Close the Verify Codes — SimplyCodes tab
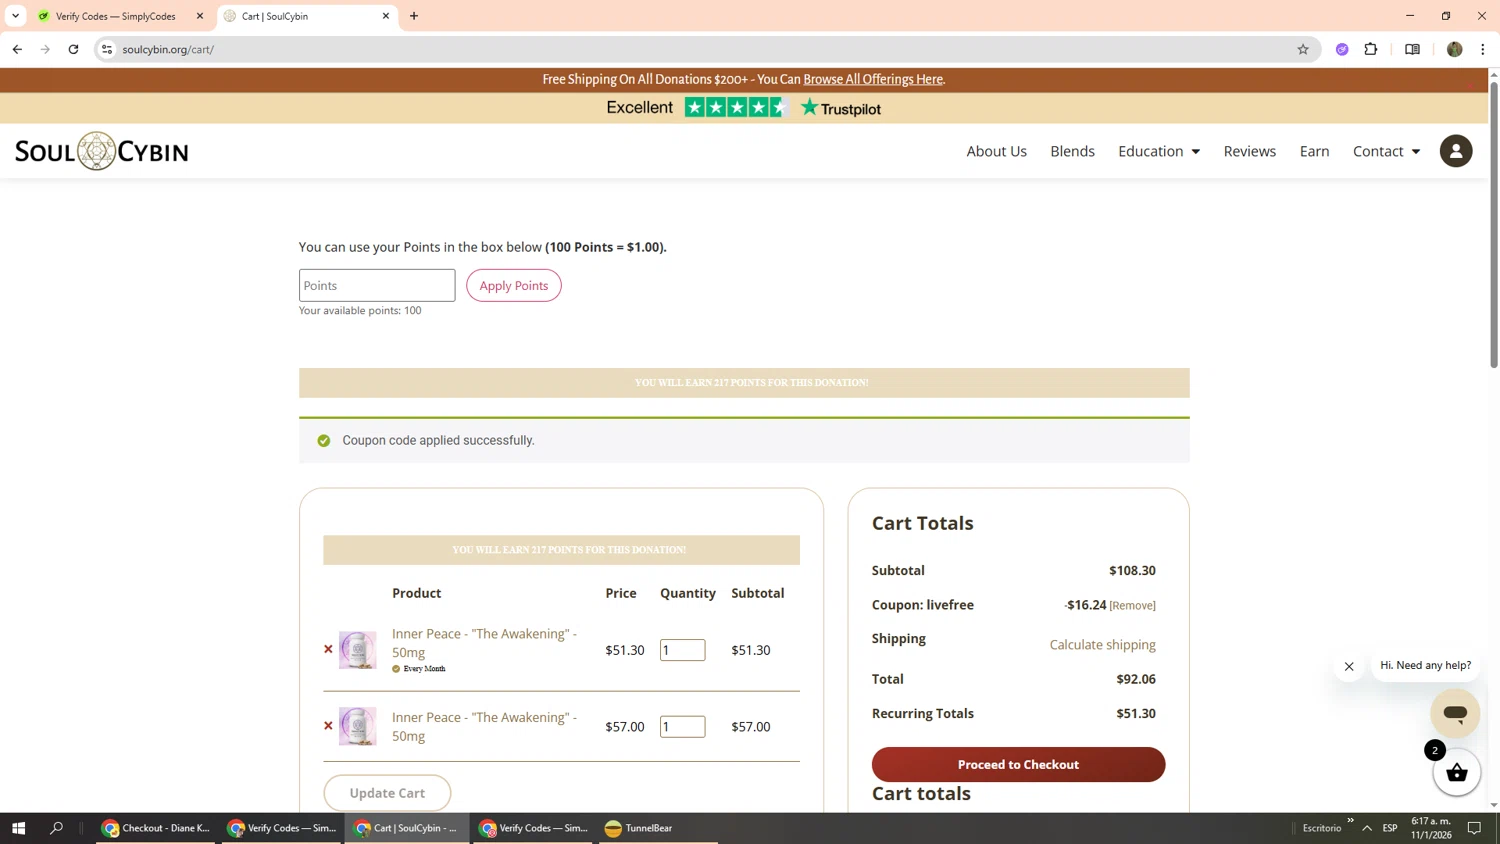This screenshot has width=1500, height=844. (x=200, y=16)
